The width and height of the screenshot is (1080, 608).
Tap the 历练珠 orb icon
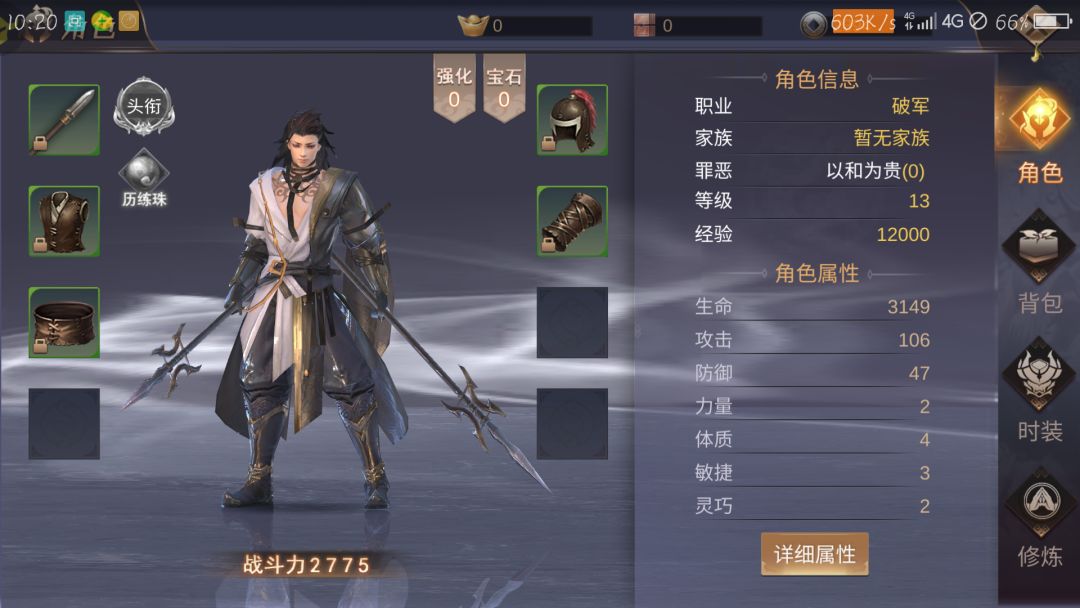point(144,178)
